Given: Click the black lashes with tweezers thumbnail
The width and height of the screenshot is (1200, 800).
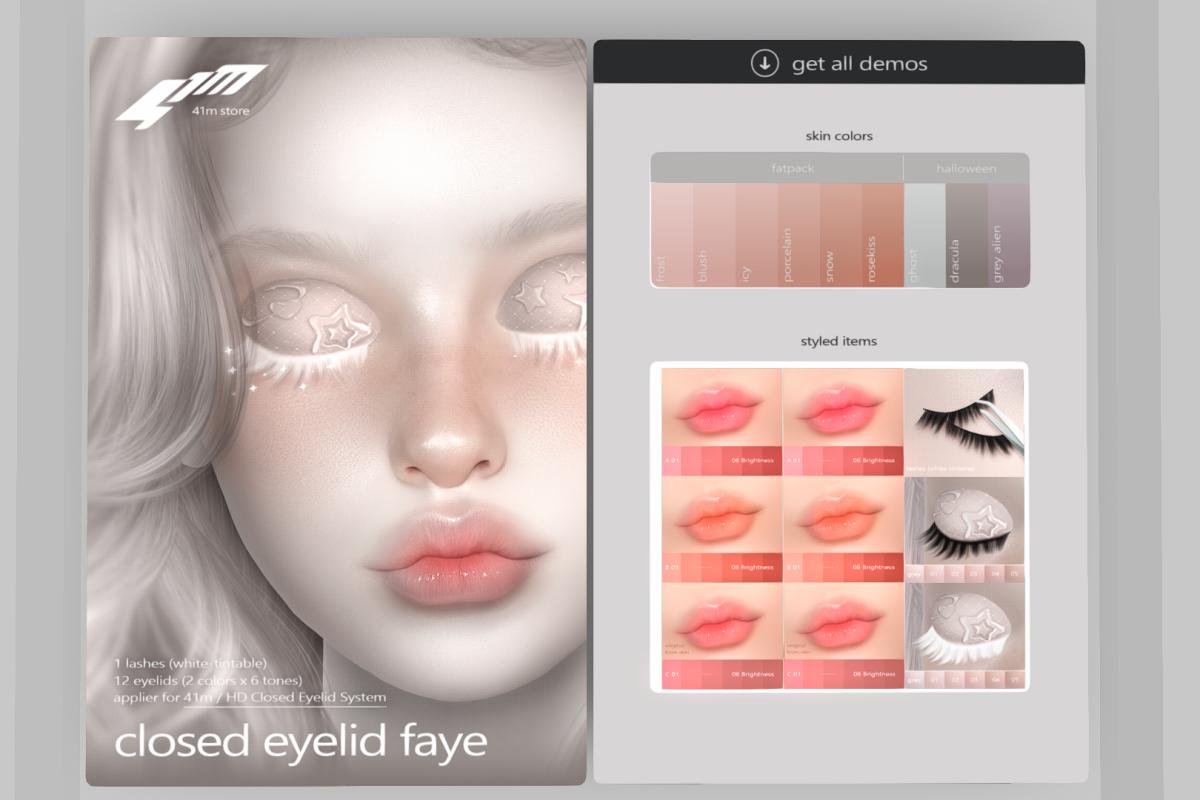Looking at the screenshot, I should click(964, 420).
